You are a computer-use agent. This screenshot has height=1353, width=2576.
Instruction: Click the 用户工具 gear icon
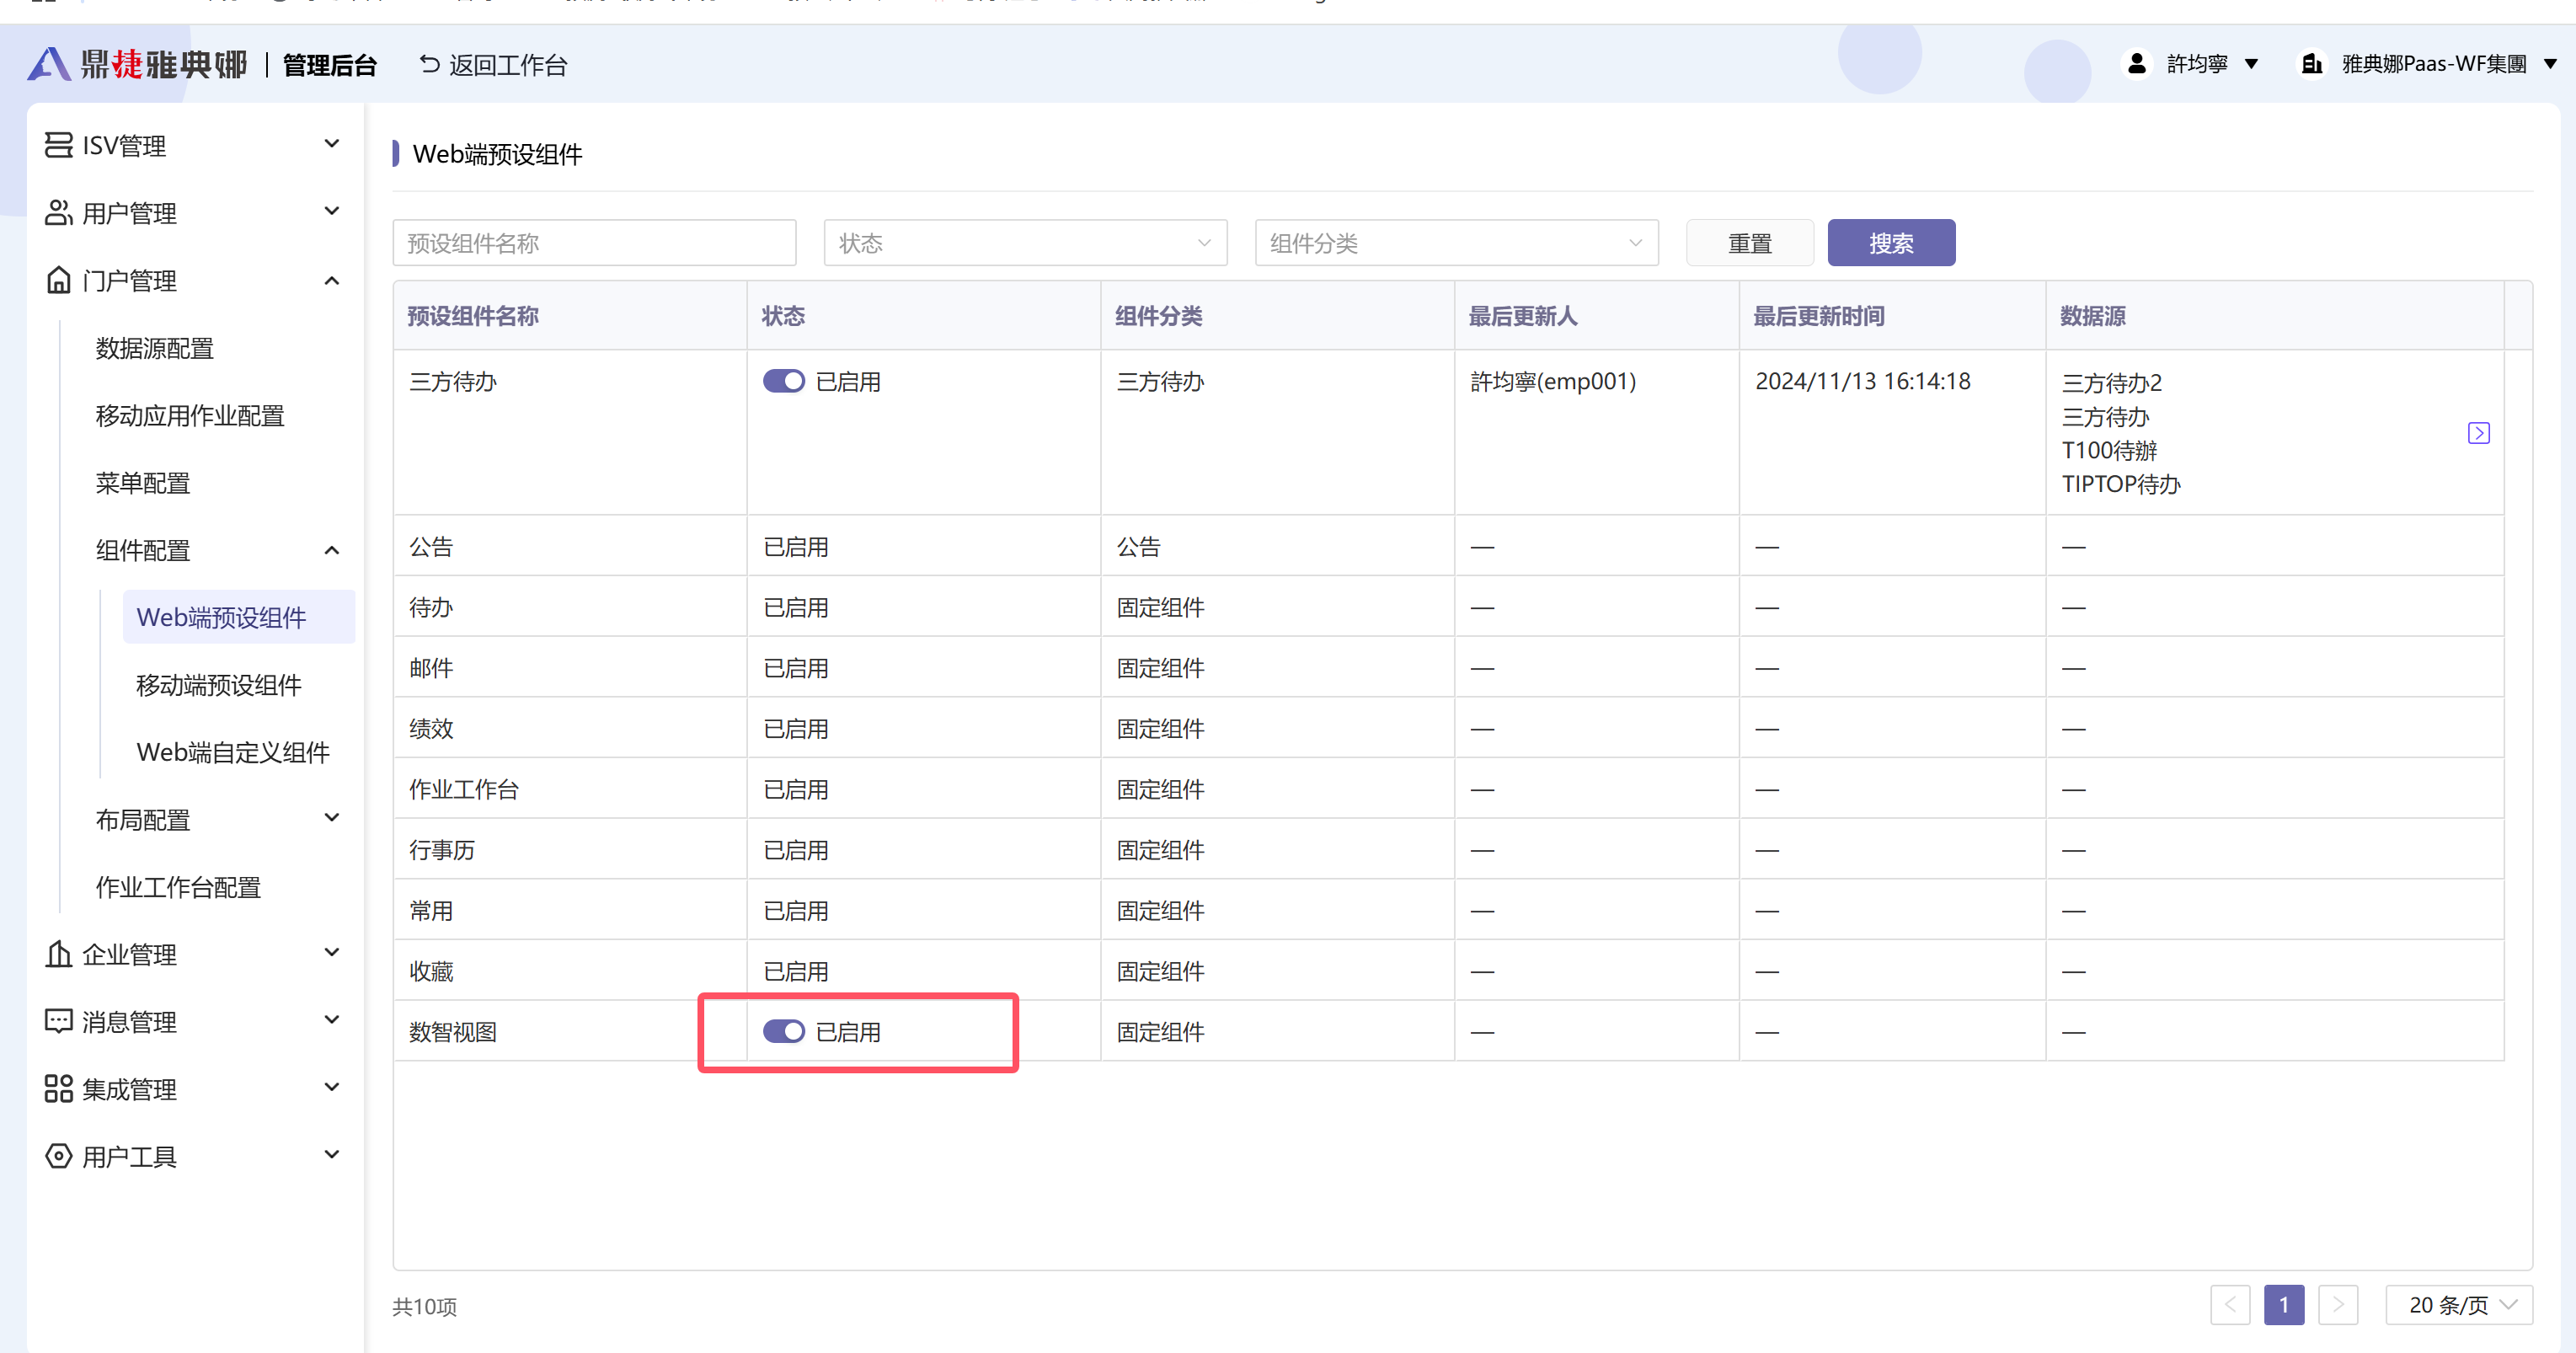58,1156
